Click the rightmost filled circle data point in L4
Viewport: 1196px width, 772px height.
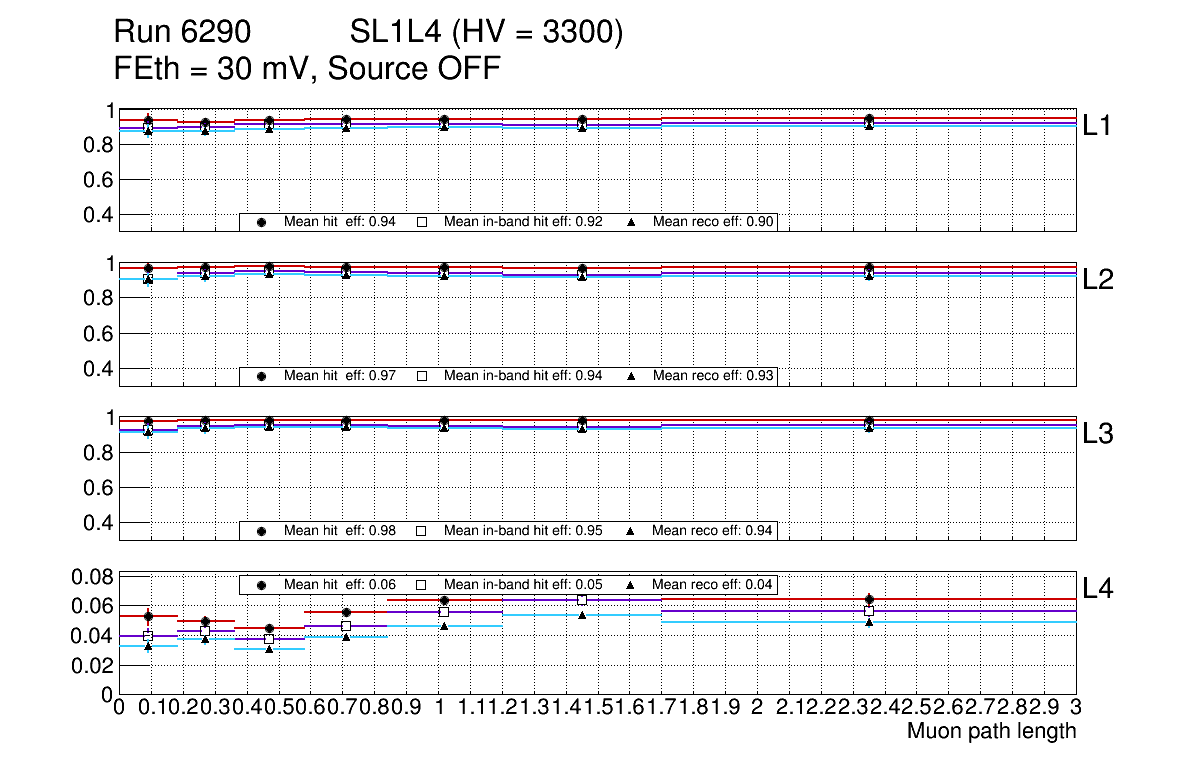869,599
